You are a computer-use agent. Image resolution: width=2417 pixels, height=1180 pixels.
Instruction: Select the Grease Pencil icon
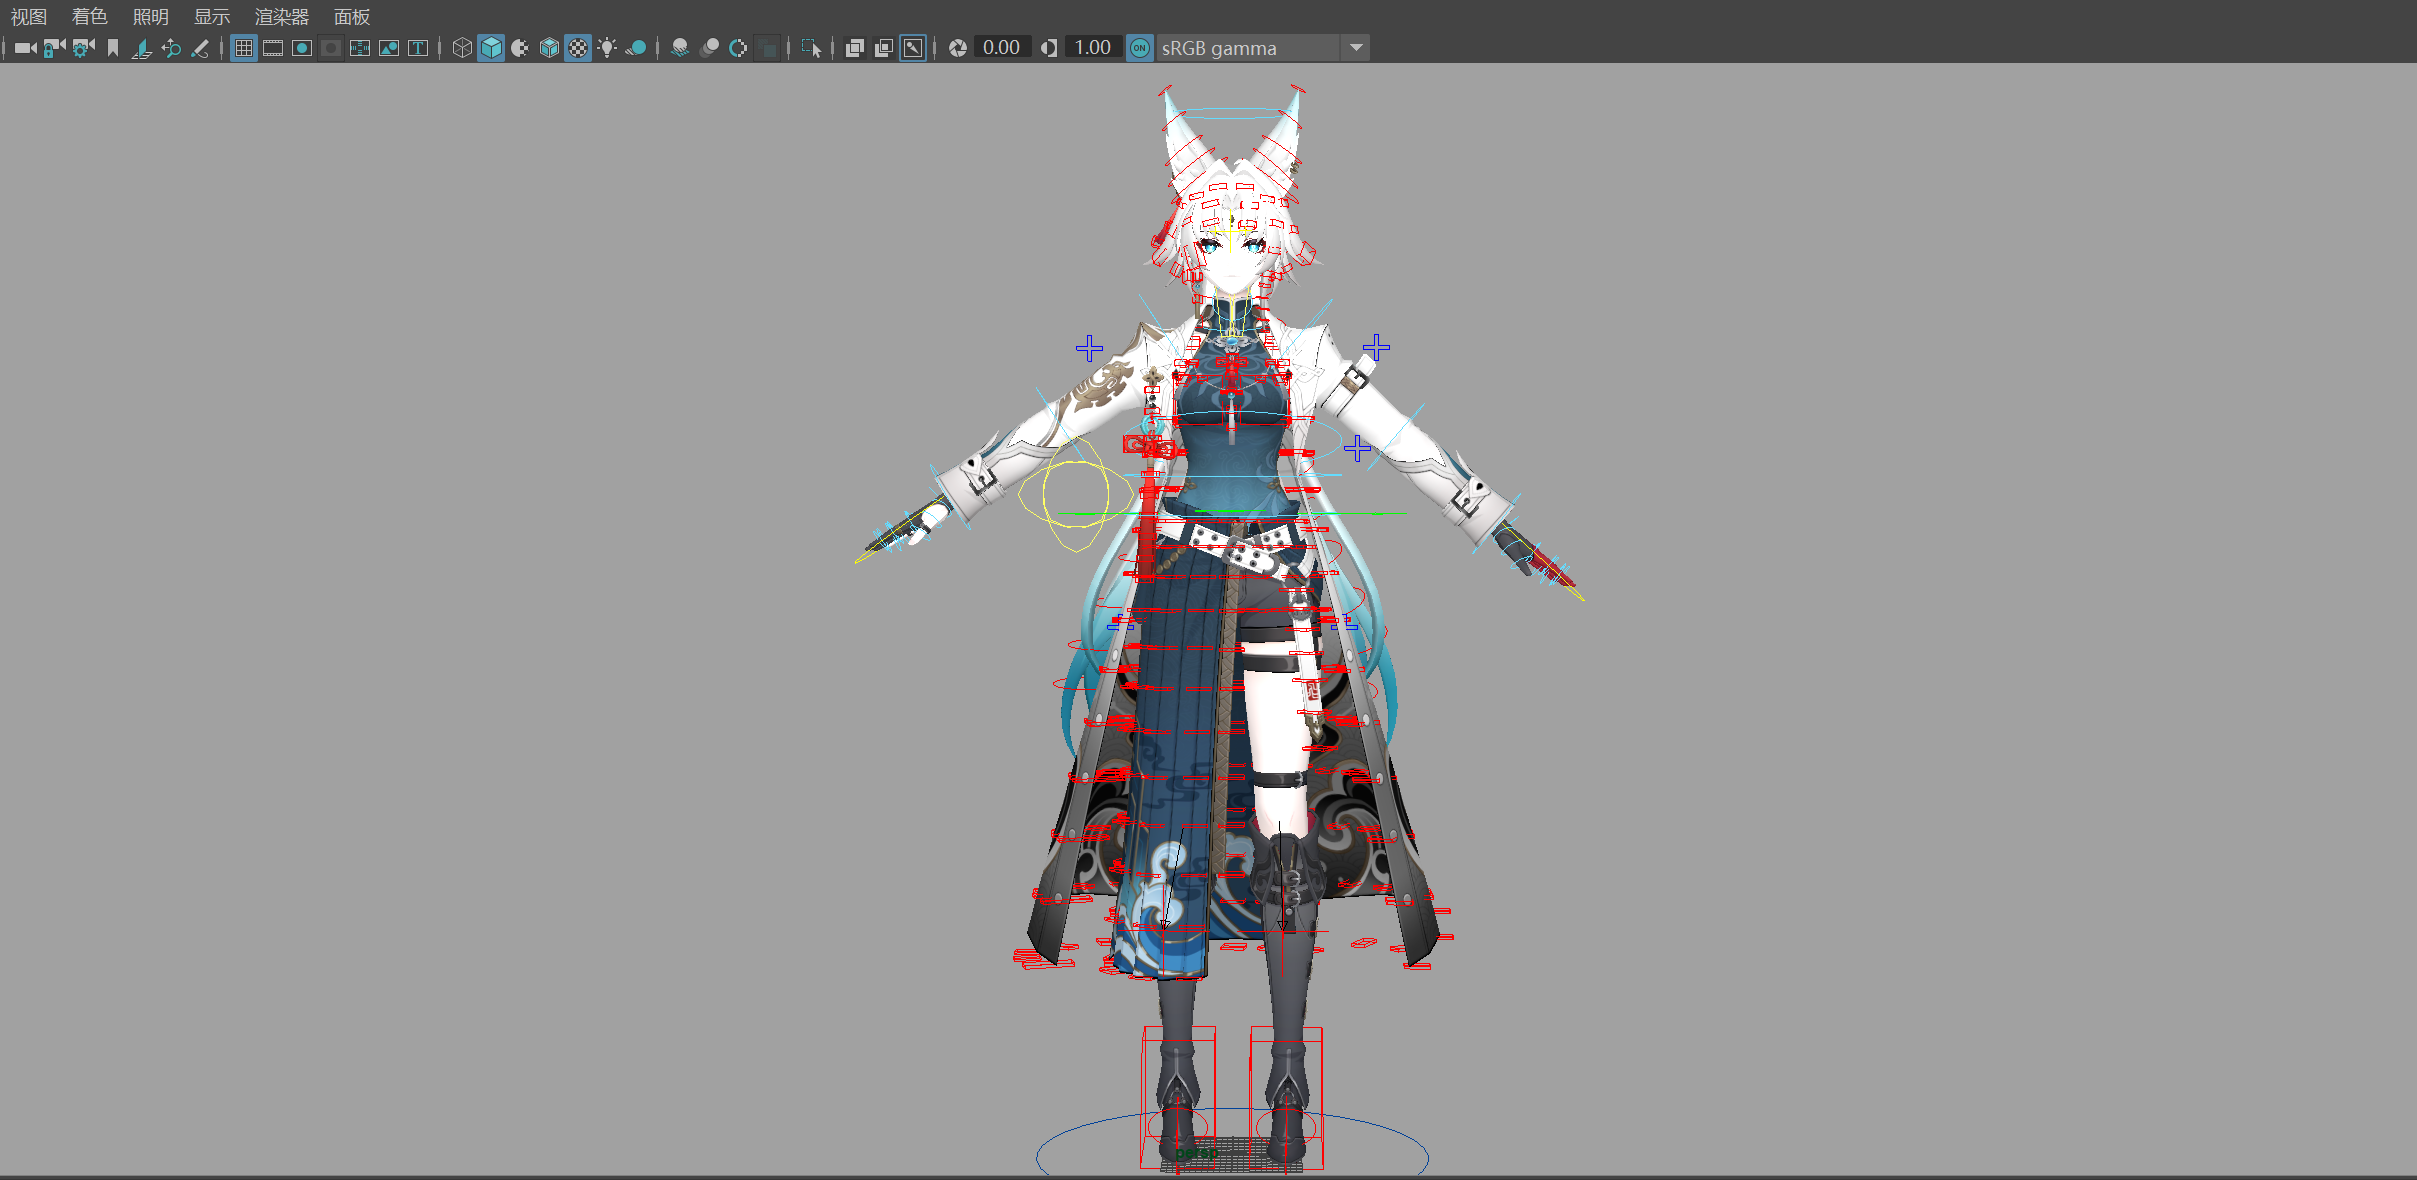[x=200, y=48]
